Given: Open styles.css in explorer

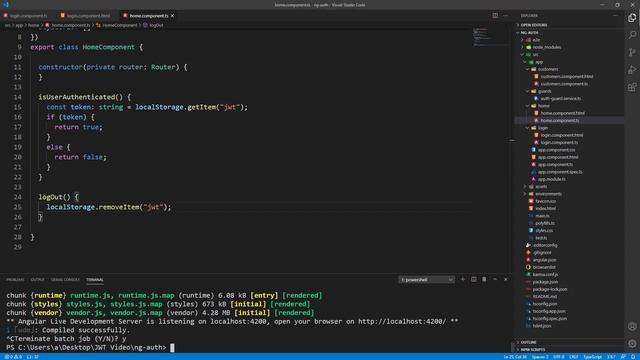Looking at the screenshot, I should pyautogui.click(x=544, y=231).
